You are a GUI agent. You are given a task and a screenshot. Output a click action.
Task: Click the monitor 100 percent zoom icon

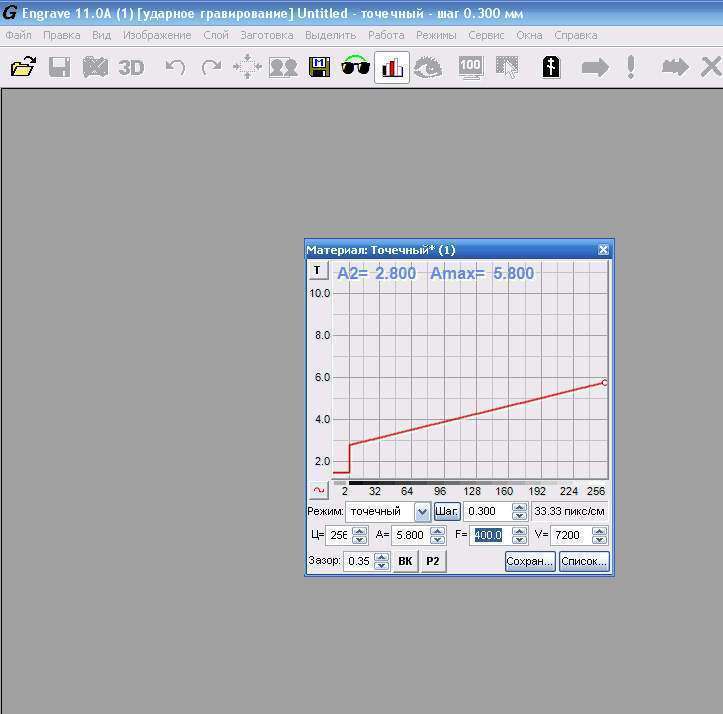[x=470, y=68]
